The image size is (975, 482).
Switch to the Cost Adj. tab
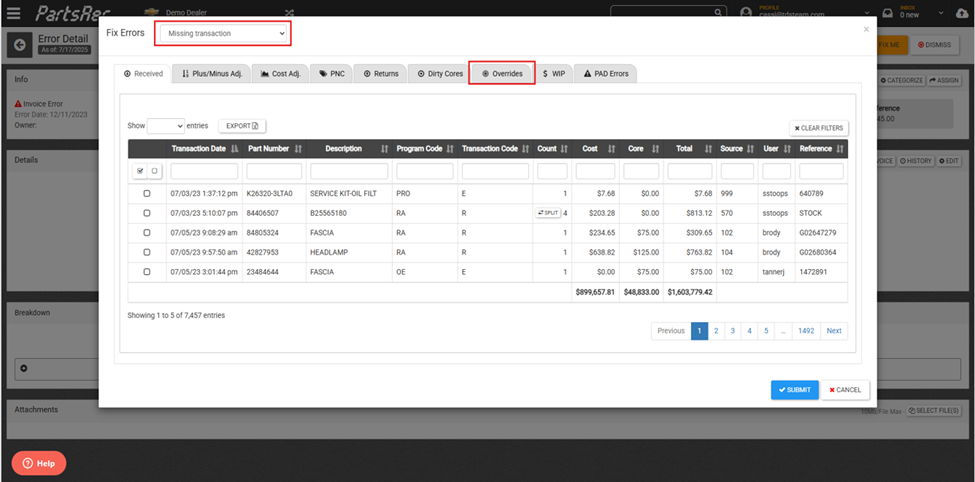tap(281, 73)
